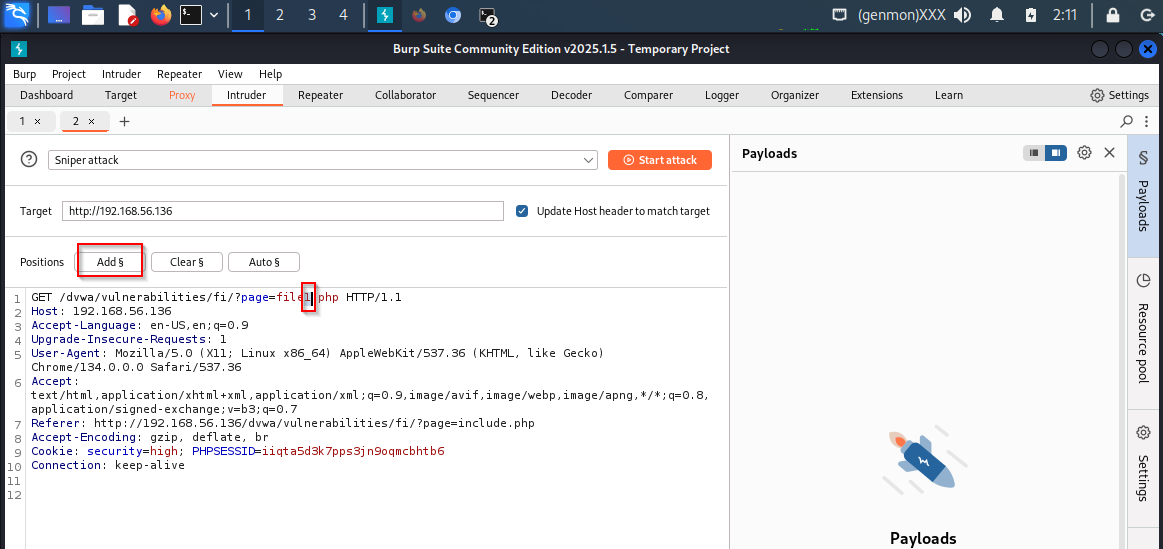Viewport: 1163px width, 549px height.
Task: Close the Payloads side panel
Action: [1110, 153]
